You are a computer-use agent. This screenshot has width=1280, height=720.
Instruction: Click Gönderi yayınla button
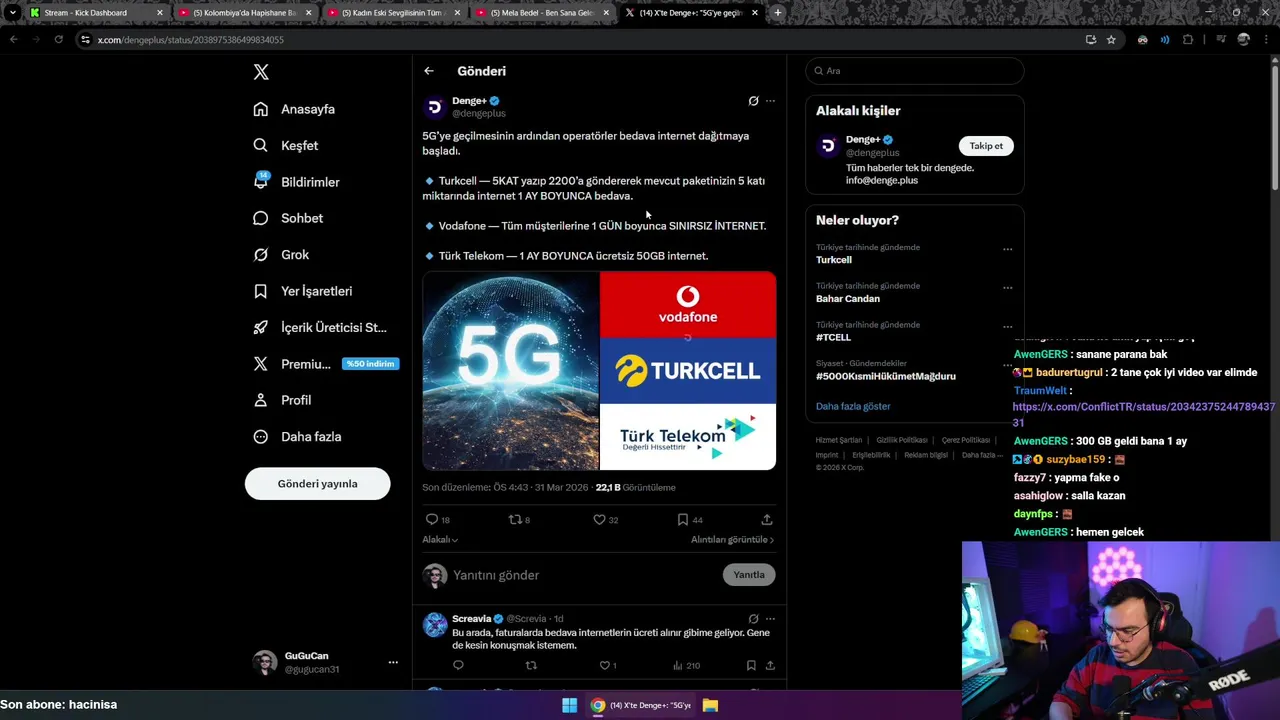pos(317,484)
